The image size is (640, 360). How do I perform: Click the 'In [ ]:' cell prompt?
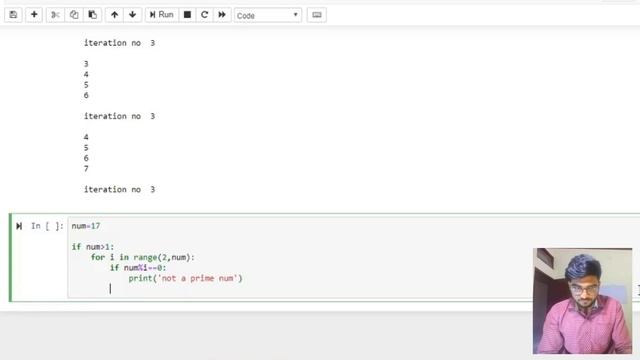point(47,226)
